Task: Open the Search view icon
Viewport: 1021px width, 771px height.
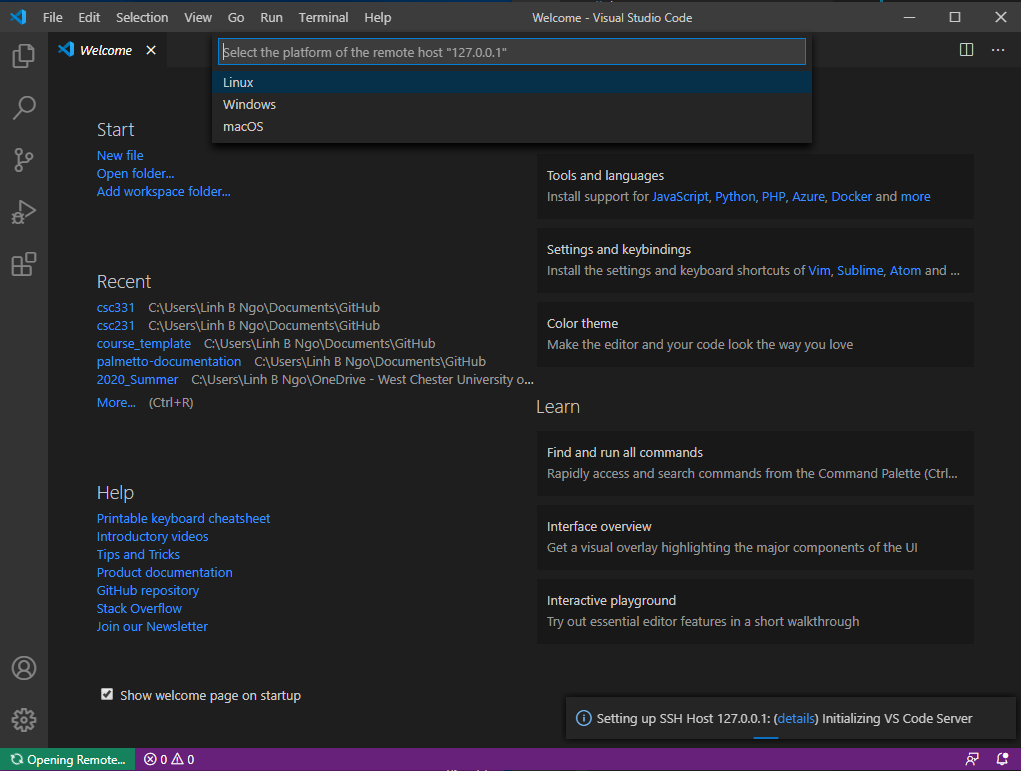Action: click(x=23, y=107)
